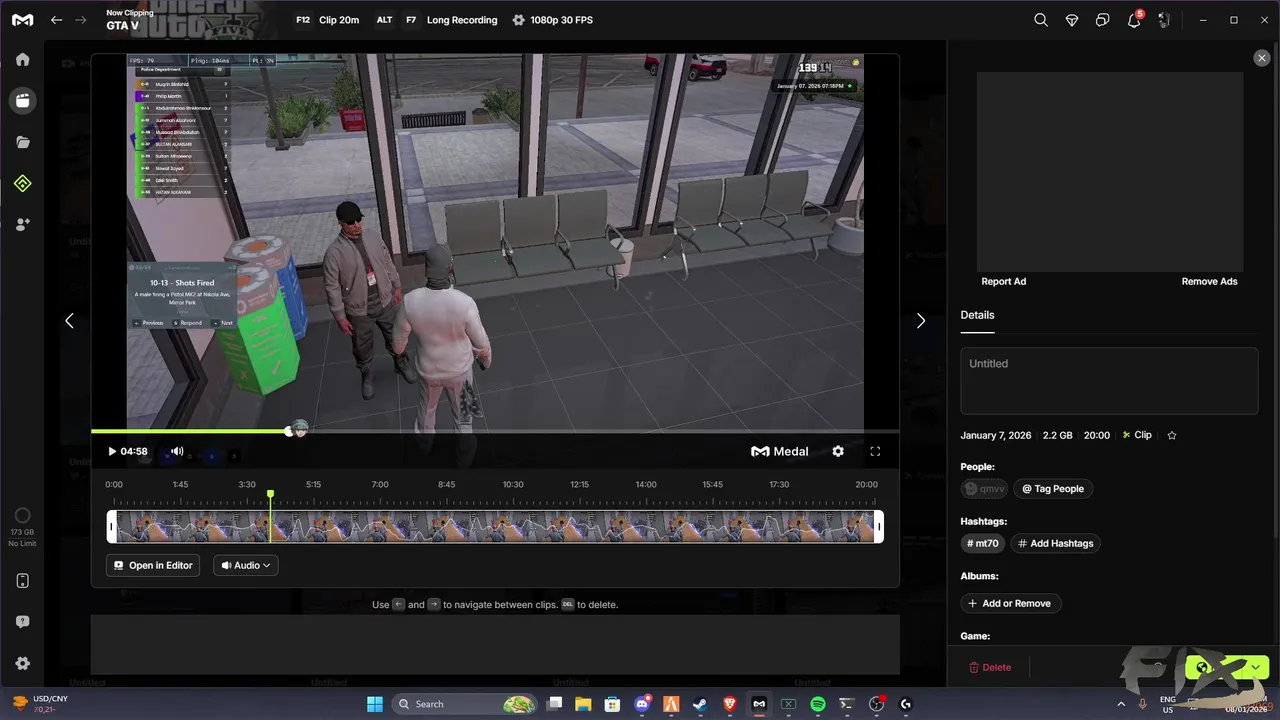Open the help chat icon in the sidebar
Screen dimensions: 1280x720
point(22,622)
